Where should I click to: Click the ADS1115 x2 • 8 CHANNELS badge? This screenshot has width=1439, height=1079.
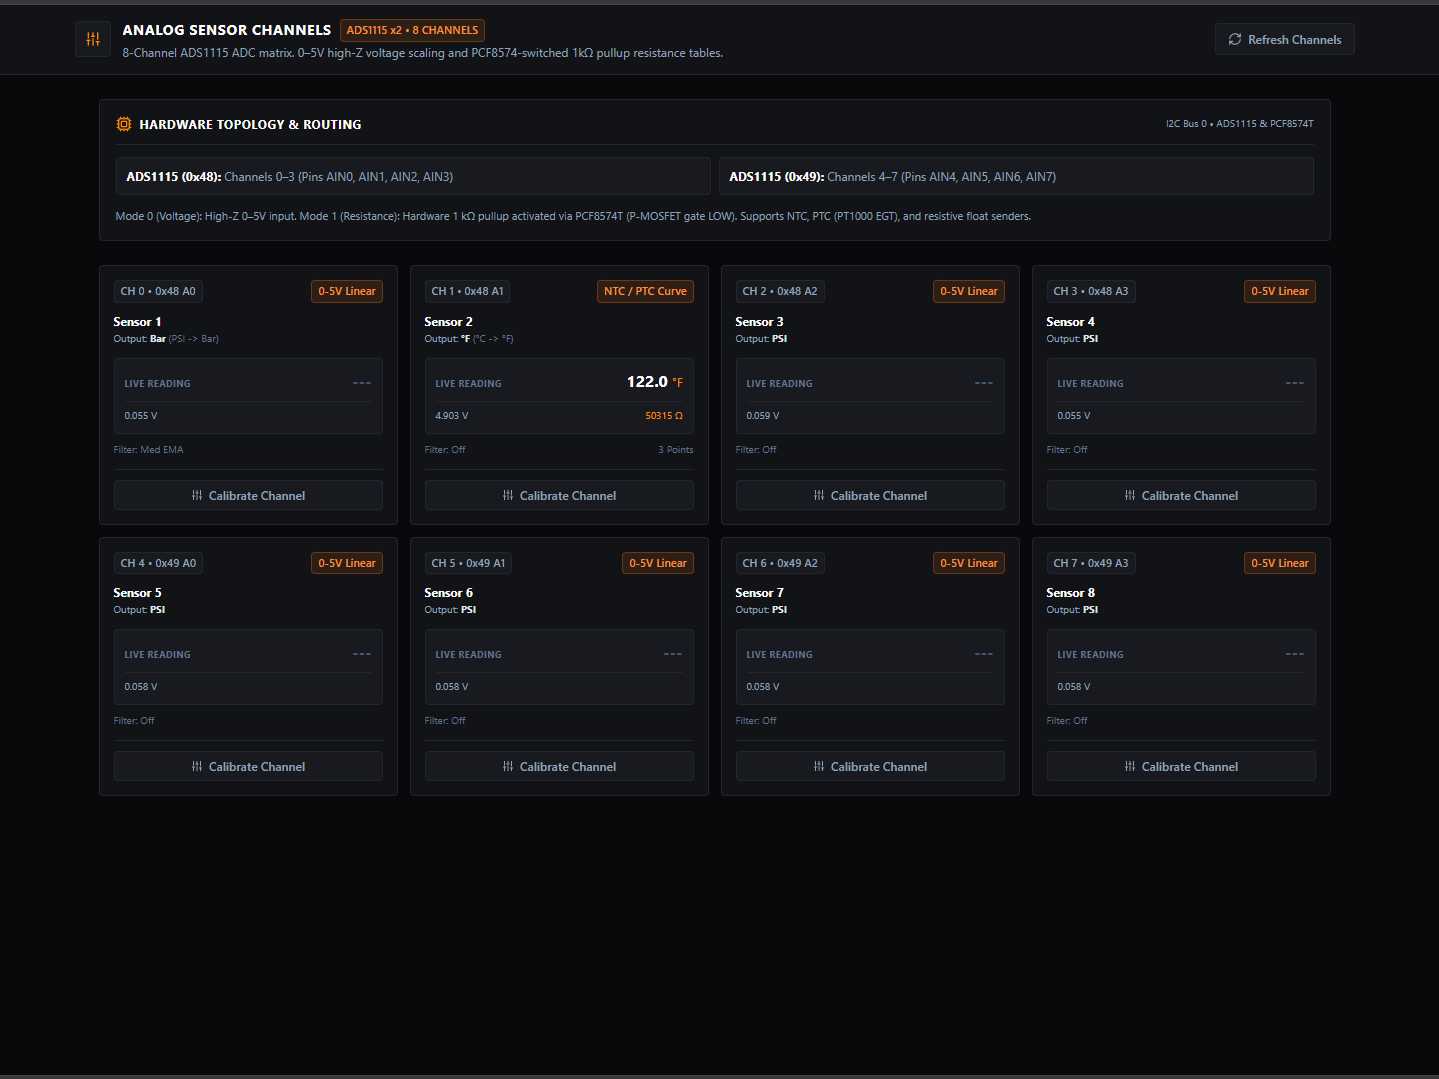[412, 30]
